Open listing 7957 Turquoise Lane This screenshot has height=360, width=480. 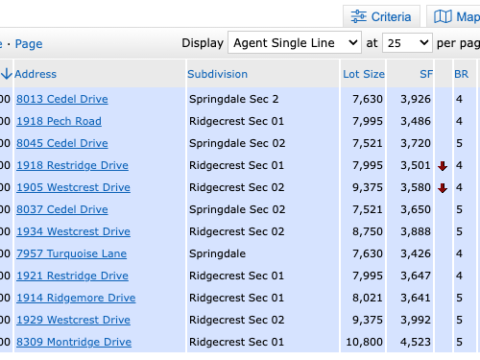click(x=72, y=254)
